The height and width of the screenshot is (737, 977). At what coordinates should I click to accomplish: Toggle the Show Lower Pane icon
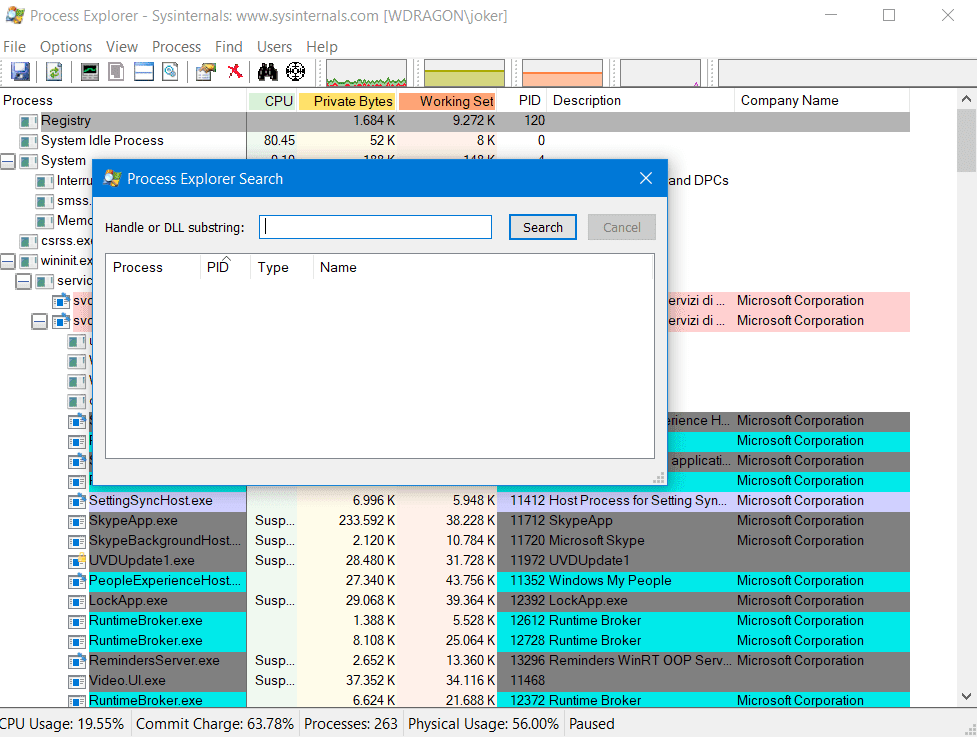tap(144, 72)
